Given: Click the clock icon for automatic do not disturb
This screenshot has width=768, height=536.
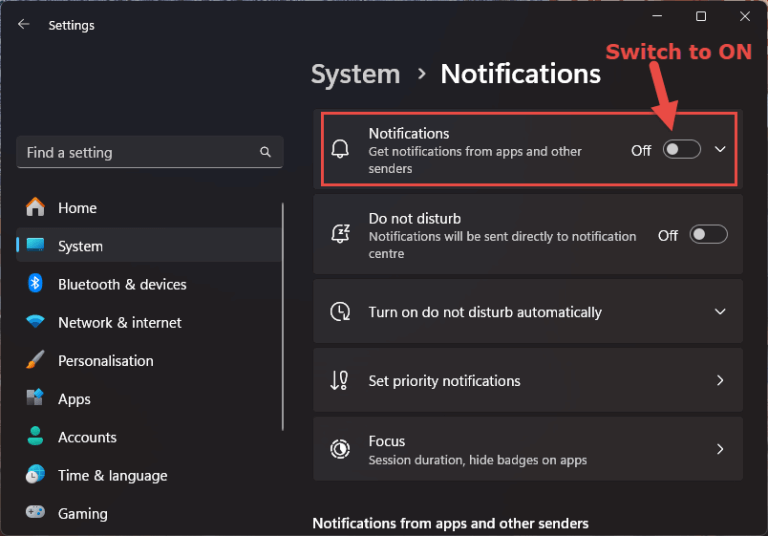Looking at the screenshot, I should pyautogui.click(x=340, y=312).
